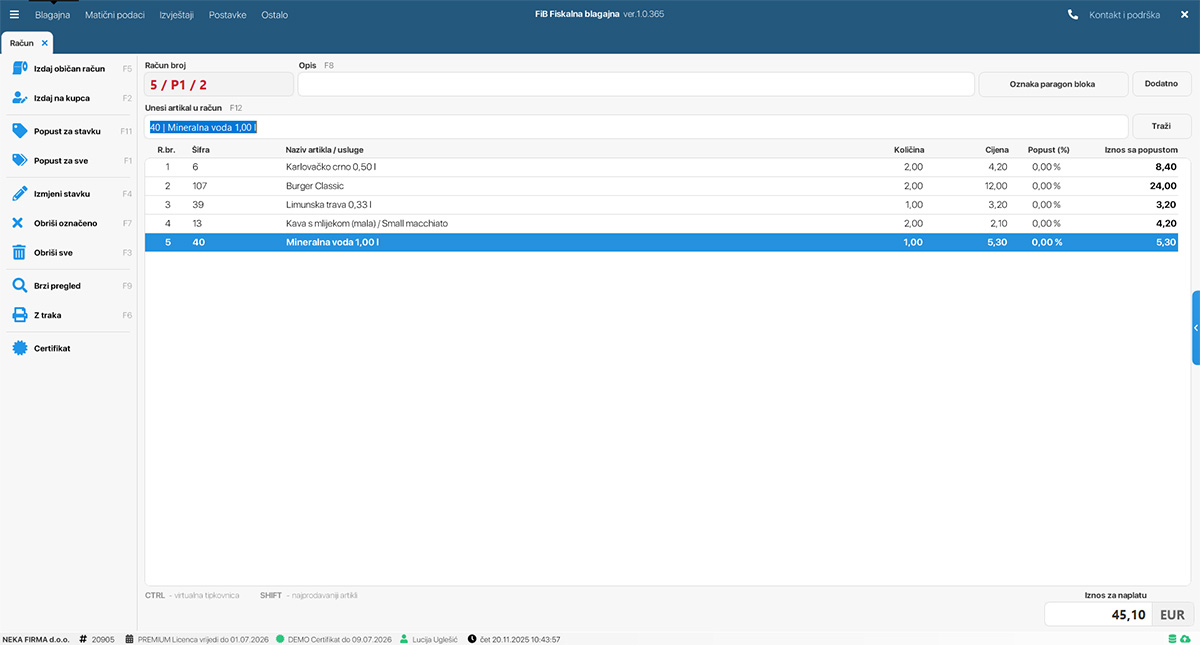Click the tag icon for Popust za stavku
This screenshot has width=1200, height=645.
click(18, 131)
